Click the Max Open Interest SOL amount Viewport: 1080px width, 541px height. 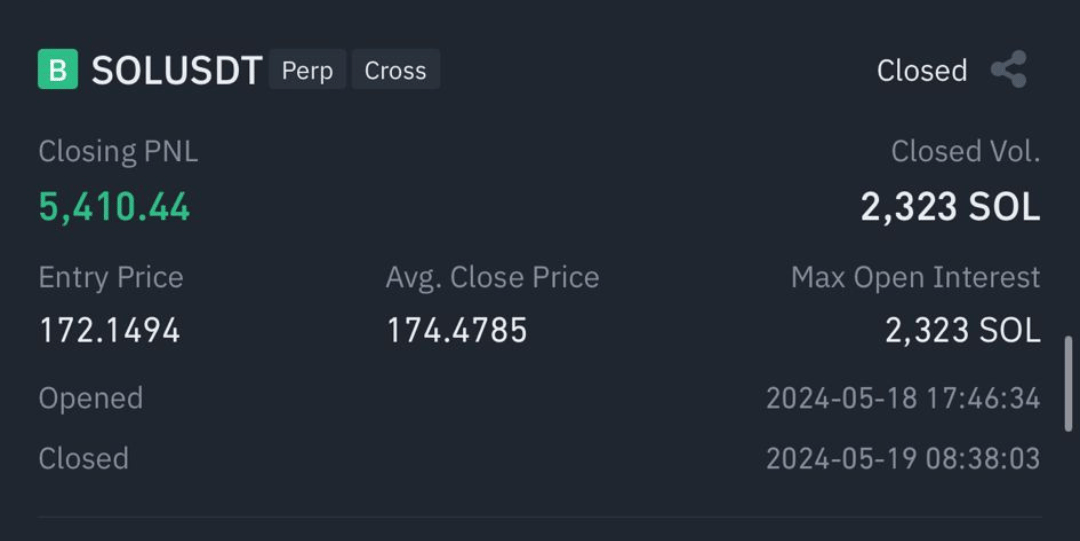pyautogui.click(x=962, y=330)
